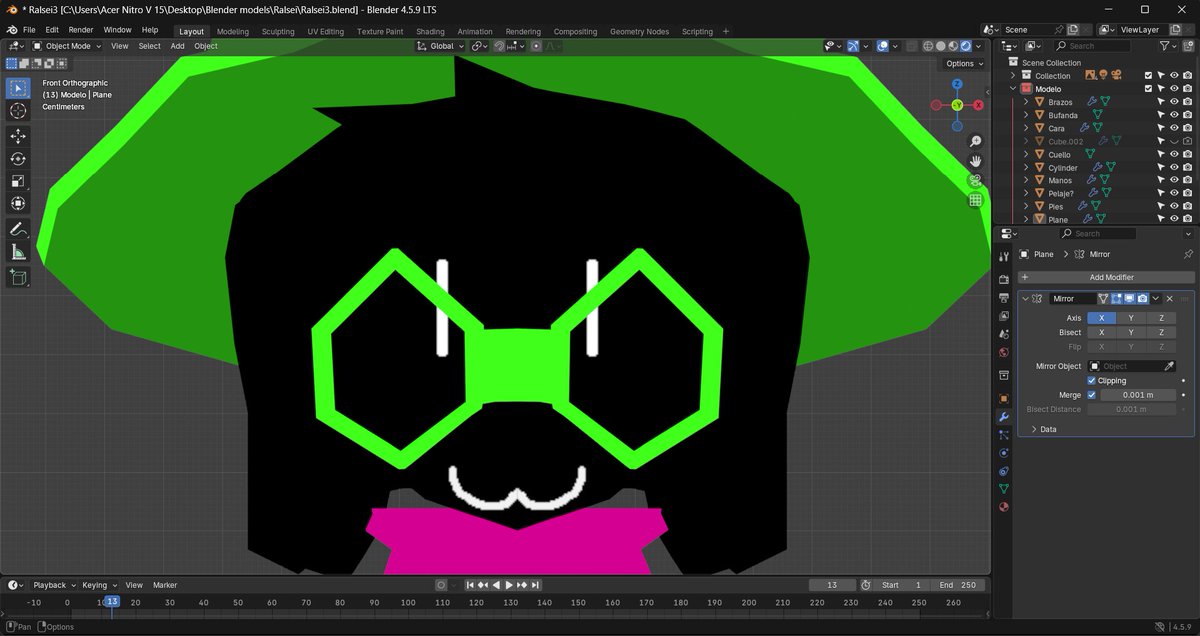Exclude Modelo collection via checkbox

[1148, 89]
